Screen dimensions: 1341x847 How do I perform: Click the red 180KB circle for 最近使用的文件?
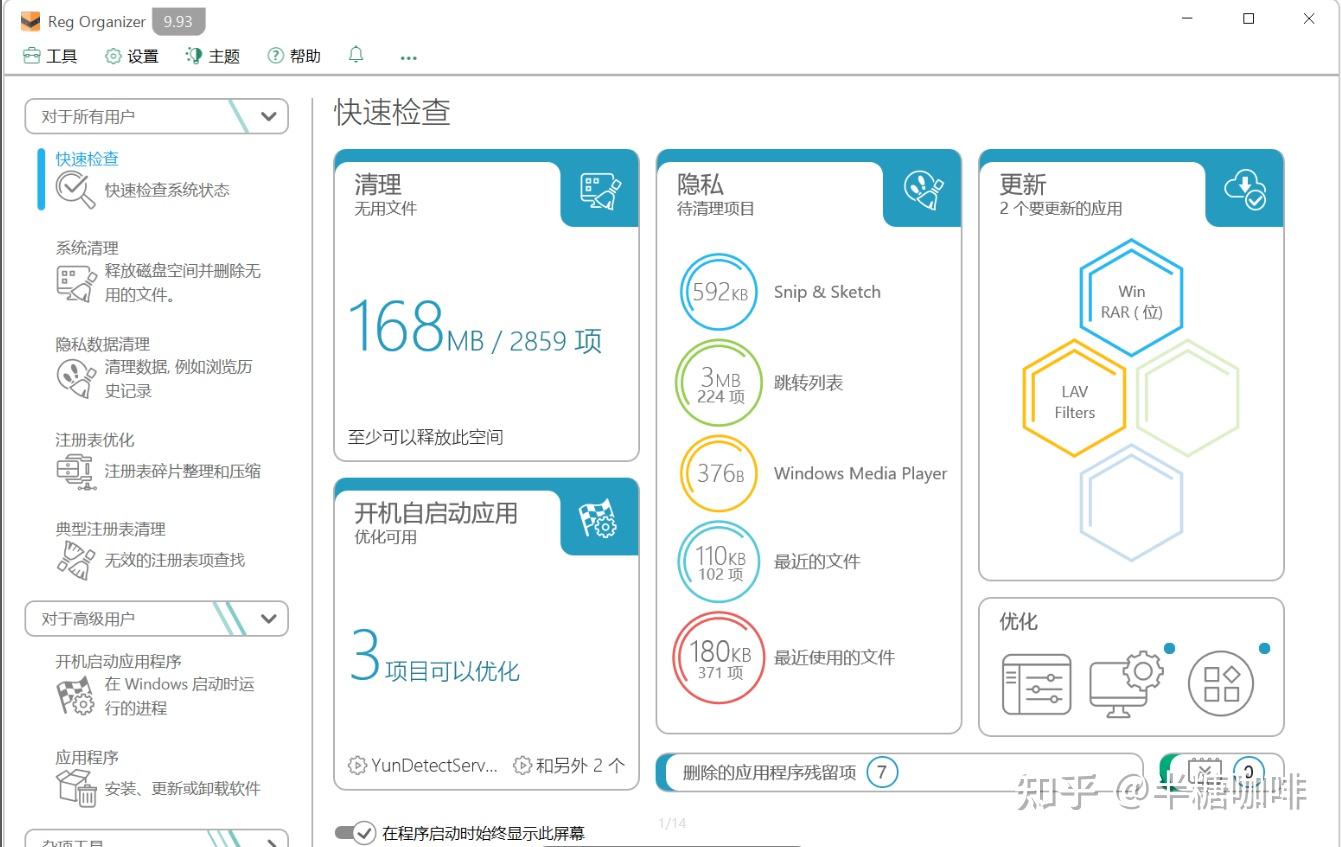coord(719,657)
